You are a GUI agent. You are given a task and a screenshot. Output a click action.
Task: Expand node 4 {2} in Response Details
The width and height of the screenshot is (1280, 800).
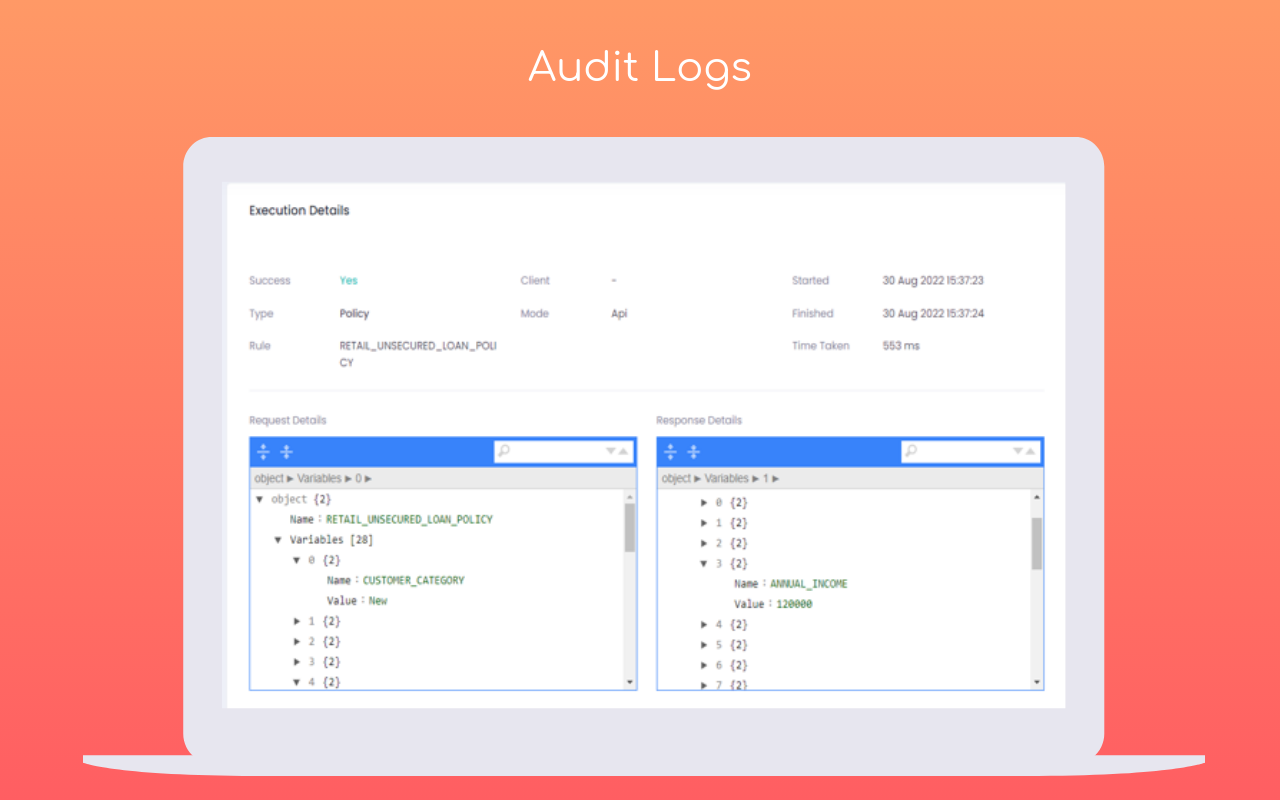704,624
